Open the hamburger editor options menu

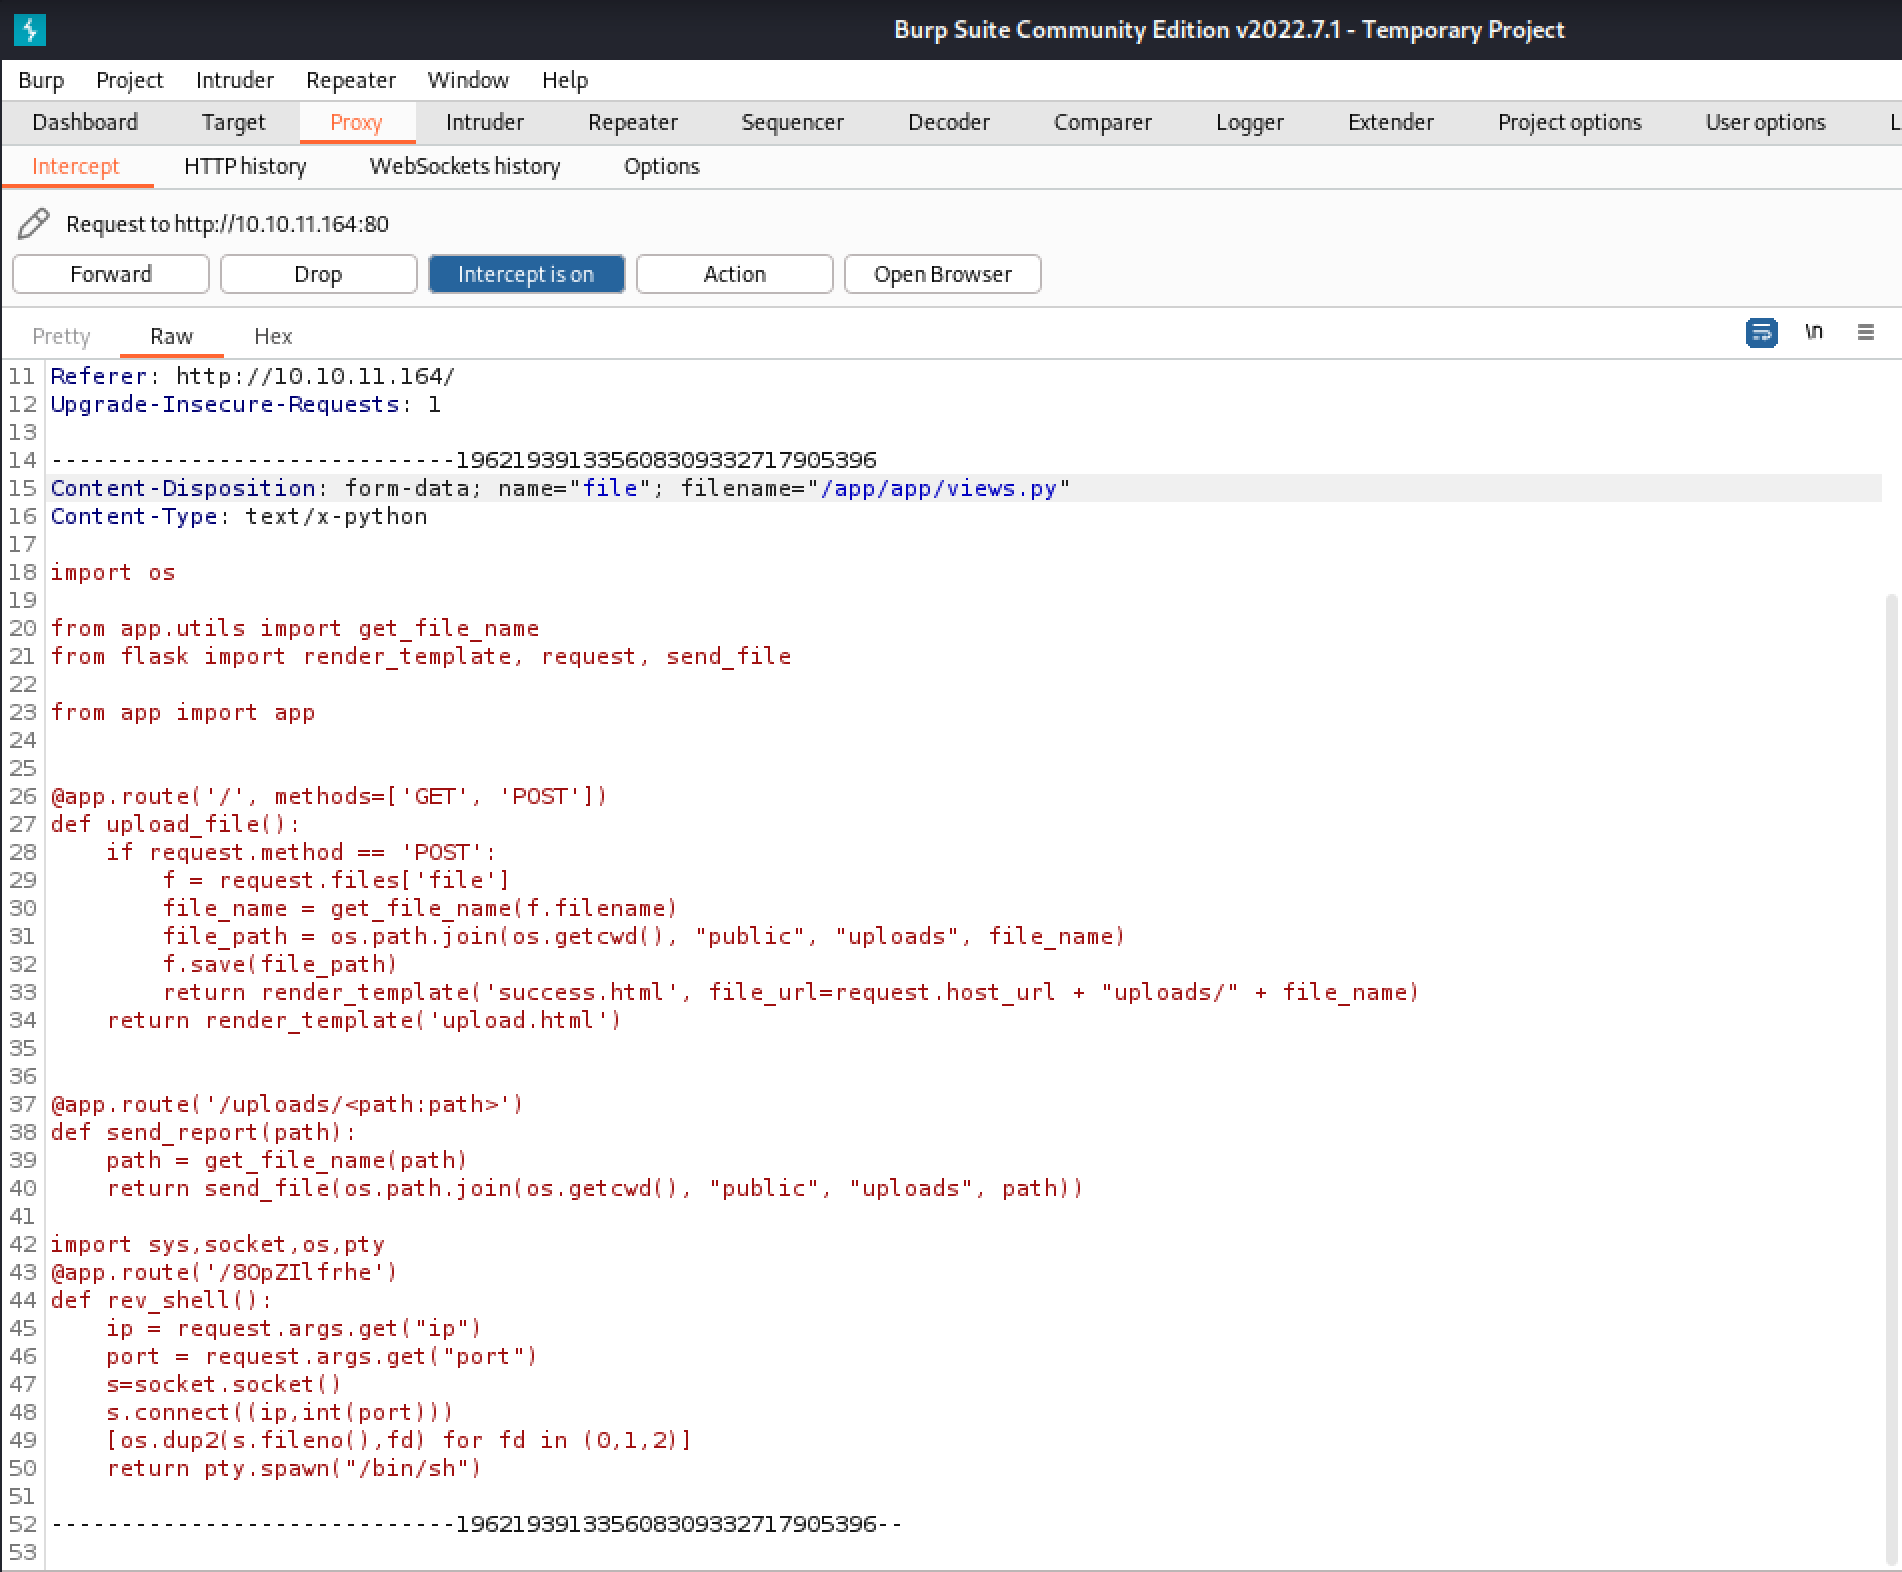point(1865,332)
